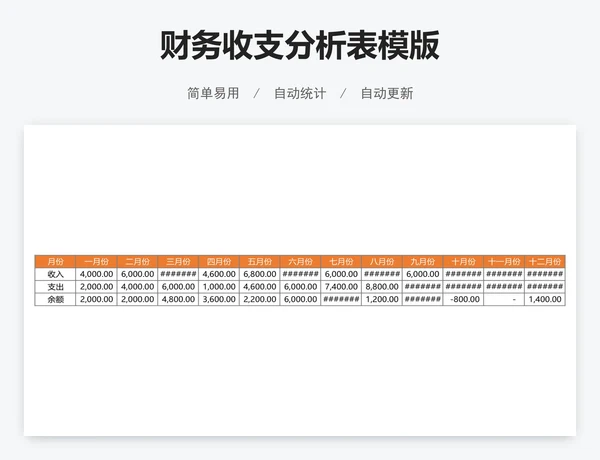Click 余额 value 2,000.00 under 二月份

click(137, 299)
